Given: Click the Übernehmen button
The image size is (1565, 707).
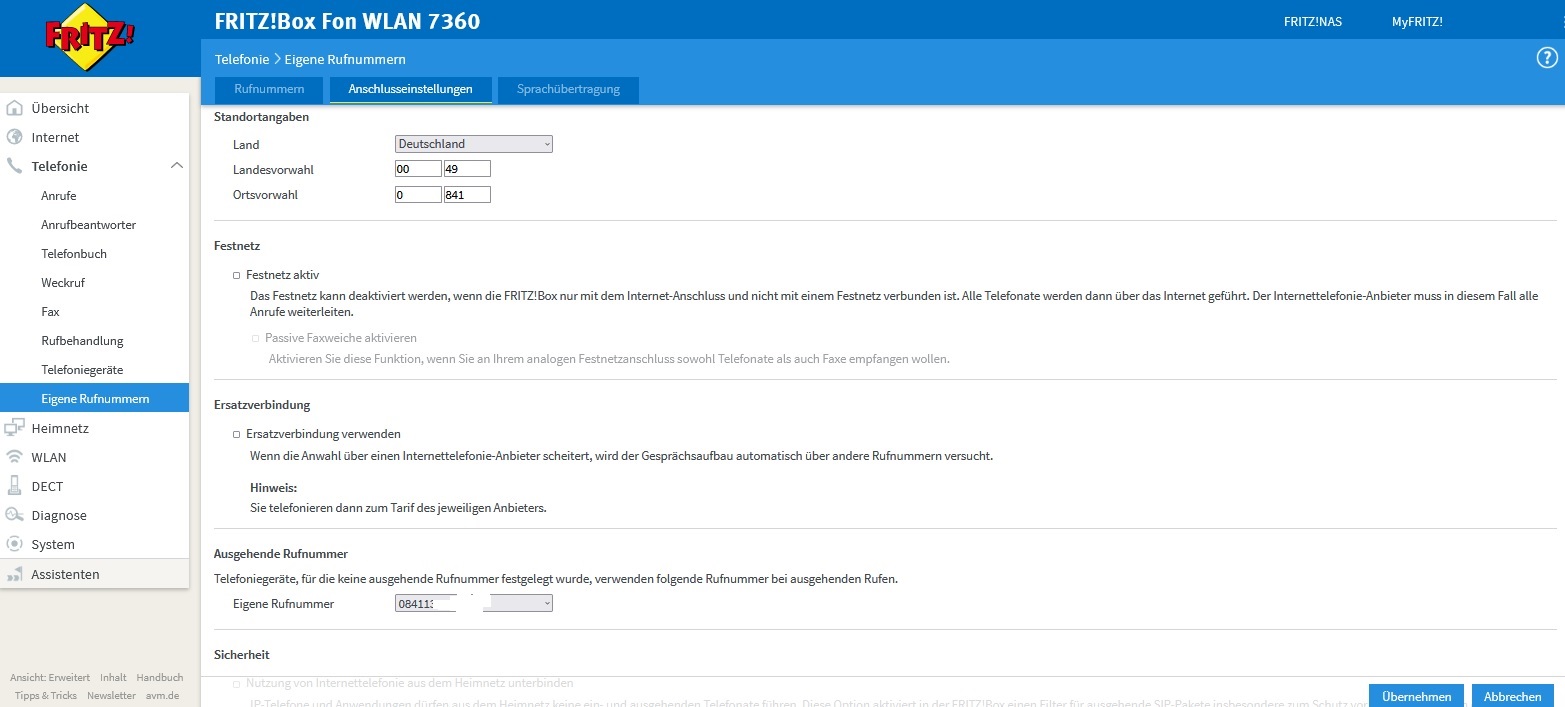Looking at the screenshot, I should [1416, 696].
